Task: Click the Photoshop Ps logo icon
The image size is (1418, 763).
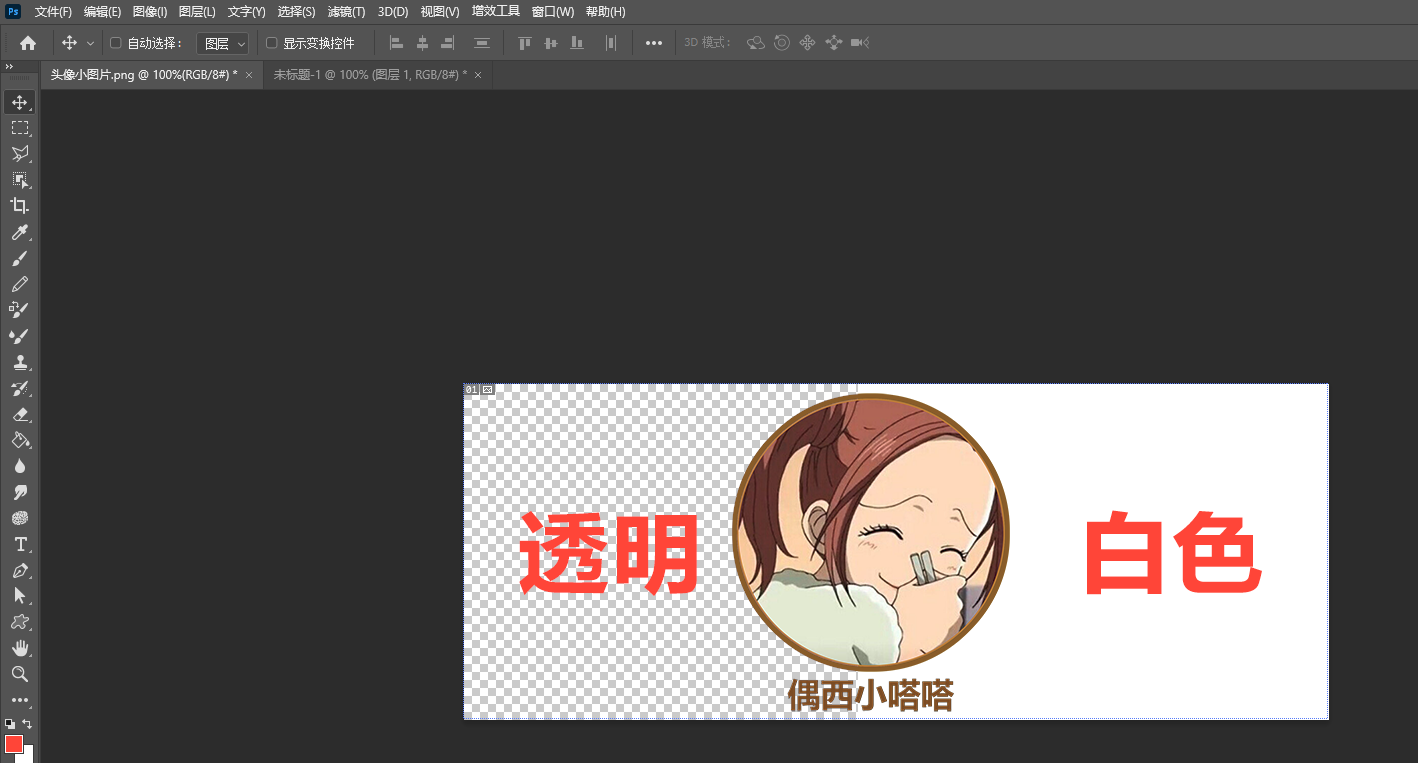Action: pyautogui.click(x=13, y=11)
